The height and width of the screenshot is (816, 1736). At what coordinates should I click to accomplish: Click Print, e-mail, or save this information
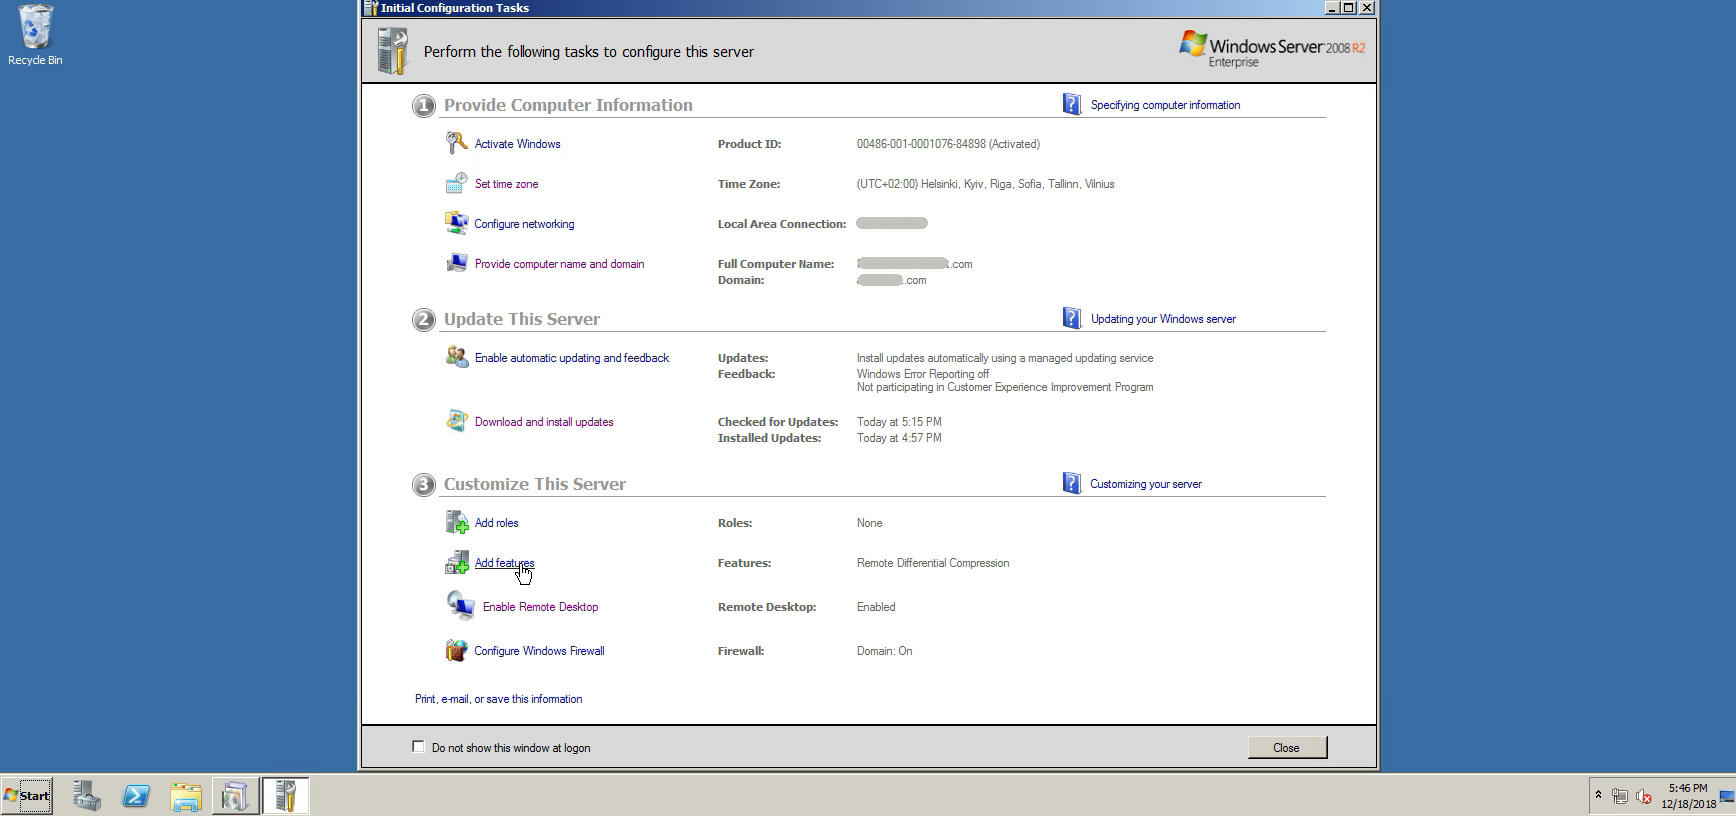[498, 699]
